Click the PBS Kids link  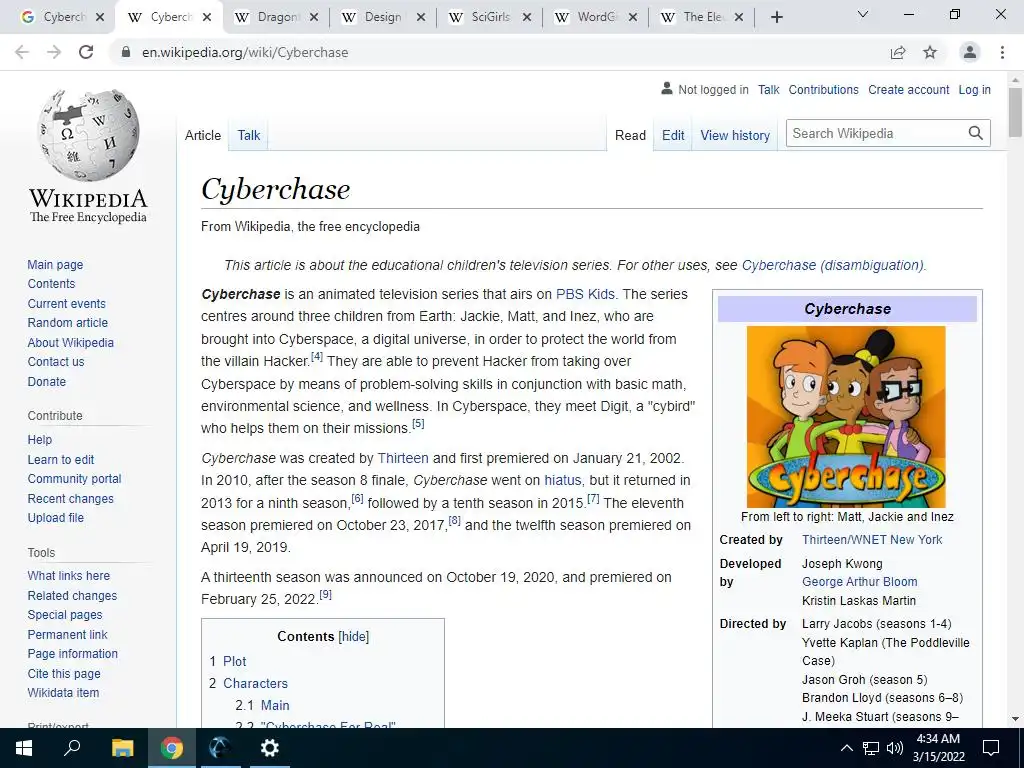[585, 294]
